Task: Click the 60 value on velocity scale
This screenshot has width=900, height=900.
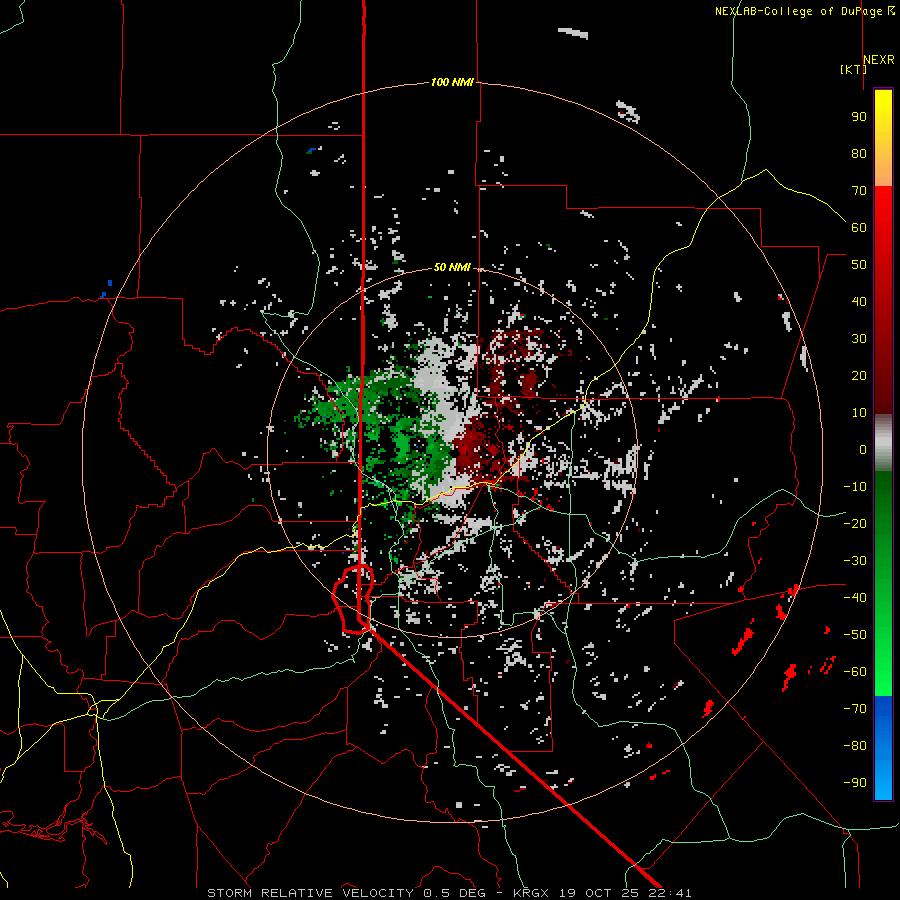Action: coord(859,227)
